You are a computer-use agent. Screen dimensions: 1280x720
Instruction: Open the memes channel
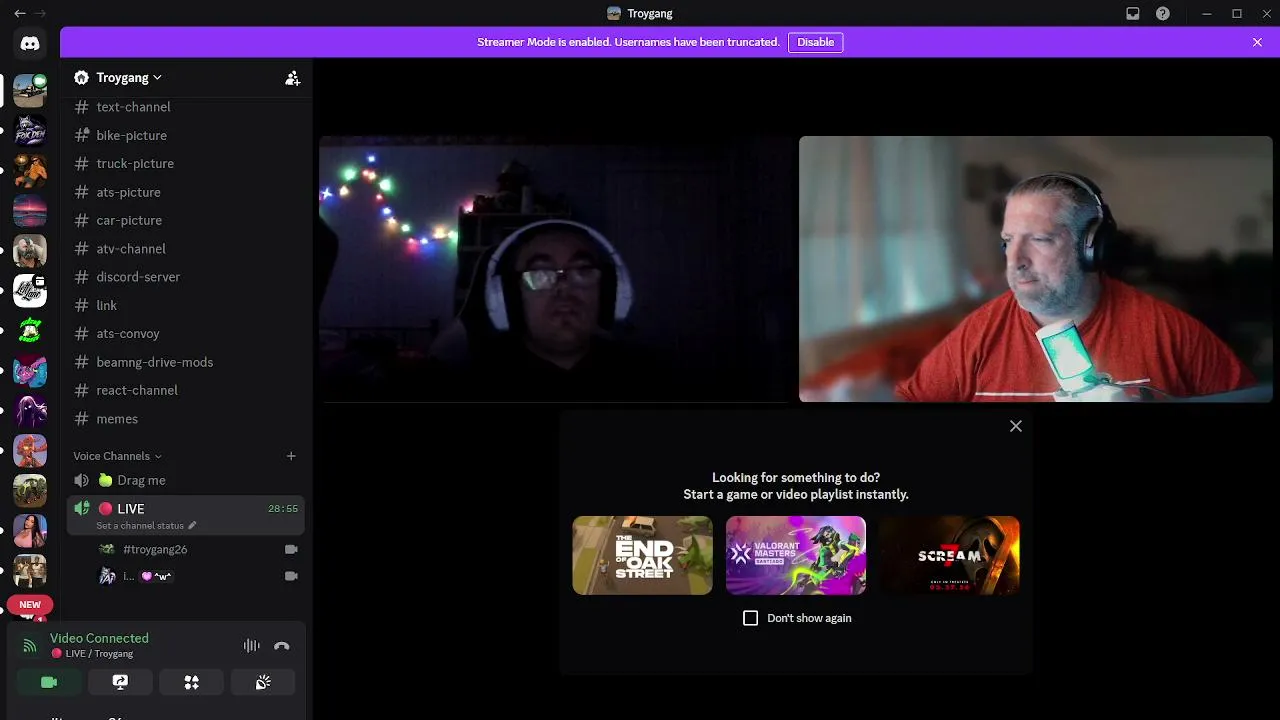[x=186, y=419]
